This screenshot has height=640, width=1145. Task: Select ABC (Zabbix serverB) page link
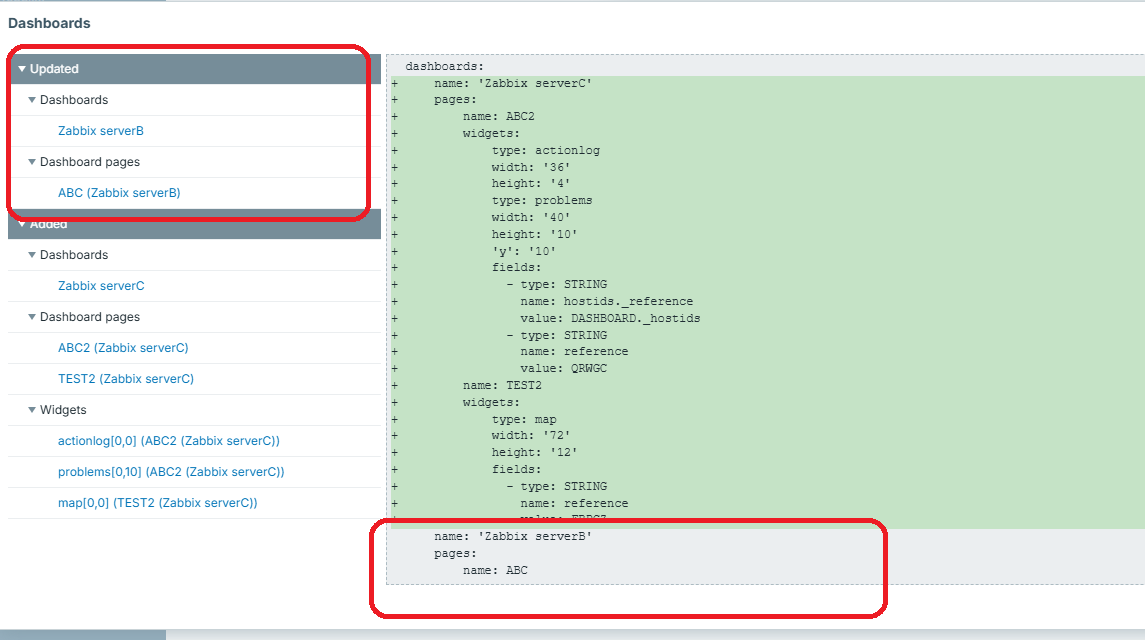coord(119,193)
